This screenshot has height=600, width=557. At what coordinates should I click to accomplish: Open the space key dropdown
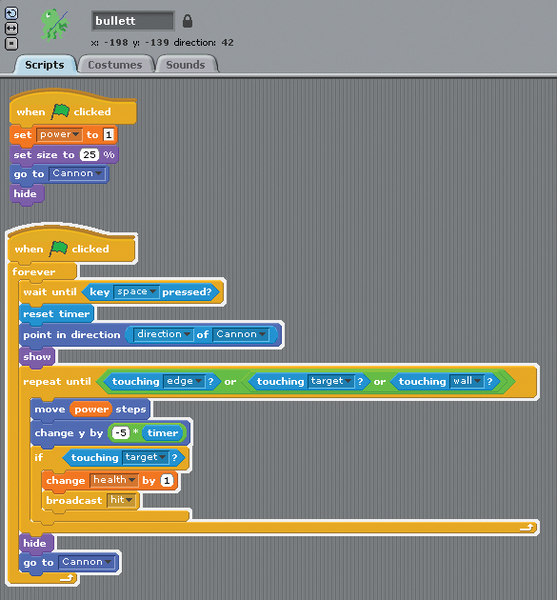tap(136, 292)
